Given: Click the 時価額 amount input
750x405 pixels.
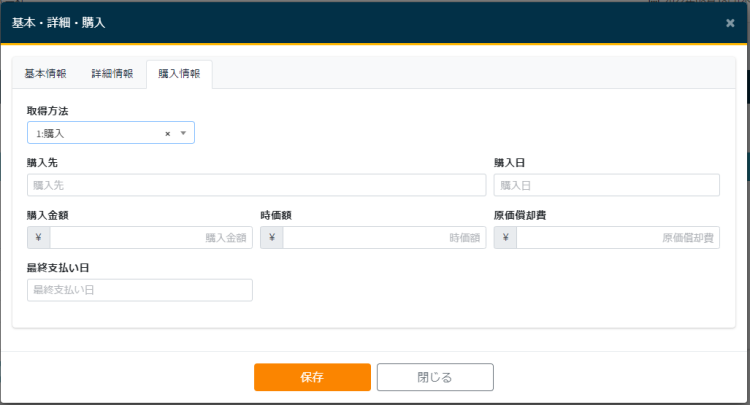Looking at the screenshot, I should pos(384,238).
